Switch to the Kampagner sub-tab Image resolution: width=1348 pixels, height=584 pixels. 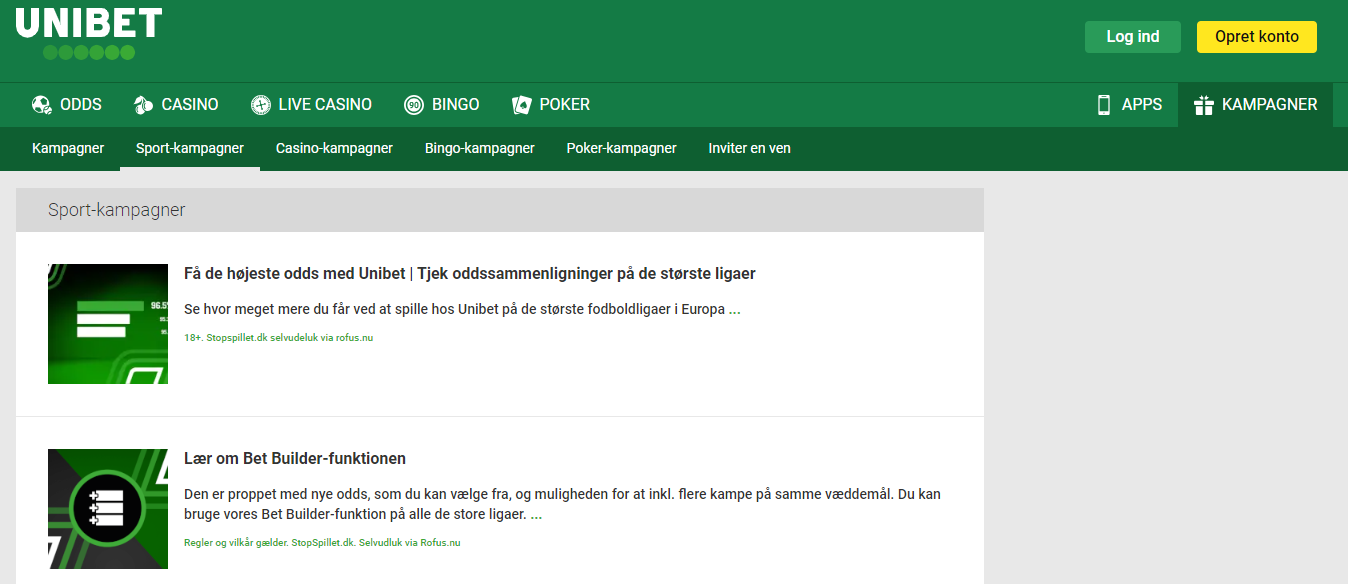(x=68, y=148)
